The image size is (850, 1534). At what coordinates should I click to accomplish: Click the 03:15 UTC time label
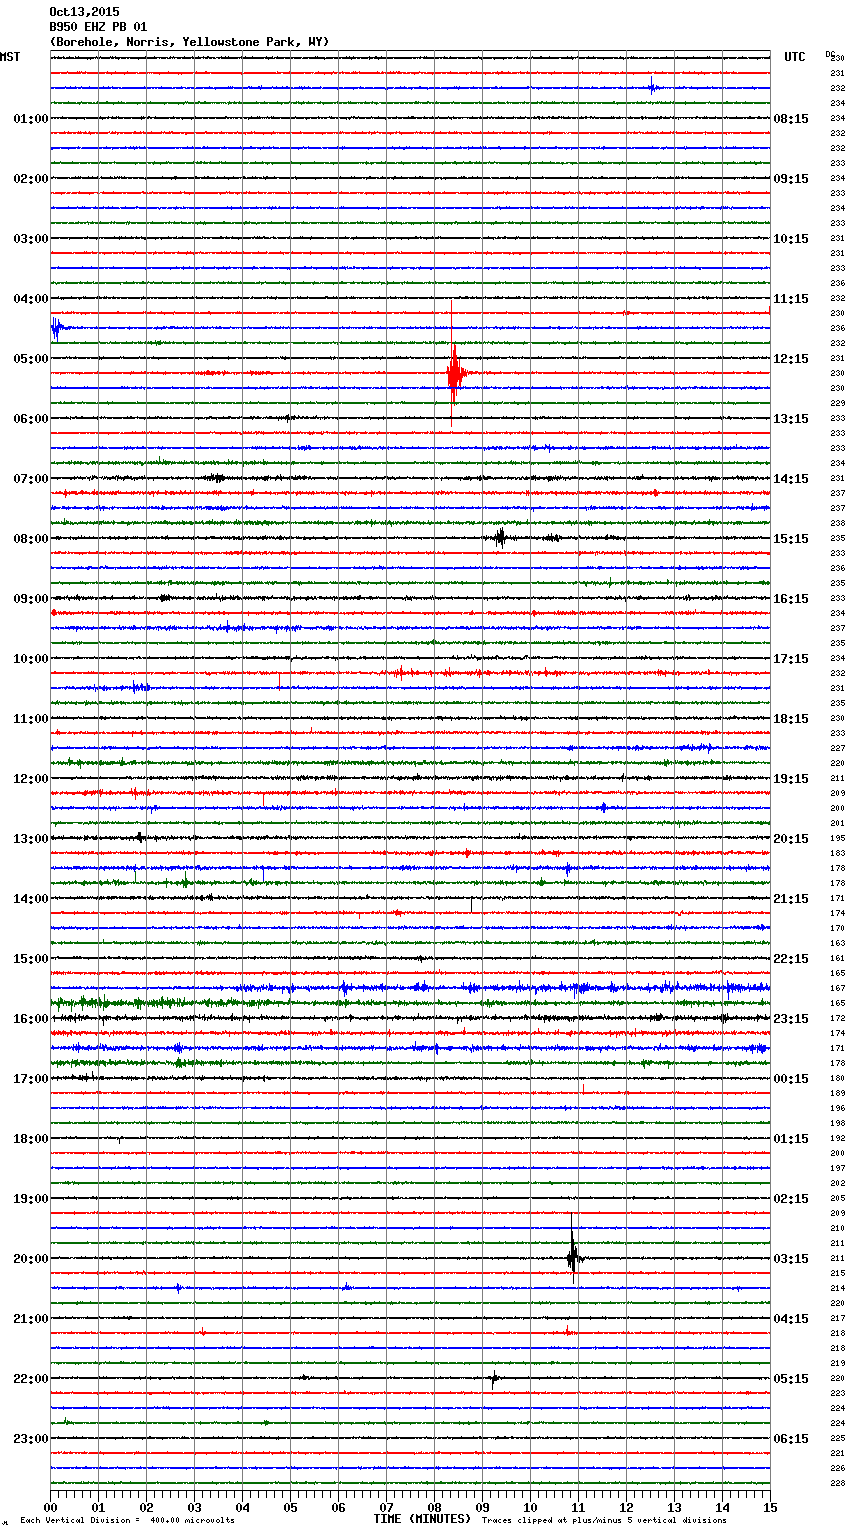[x=791, y=1259]
